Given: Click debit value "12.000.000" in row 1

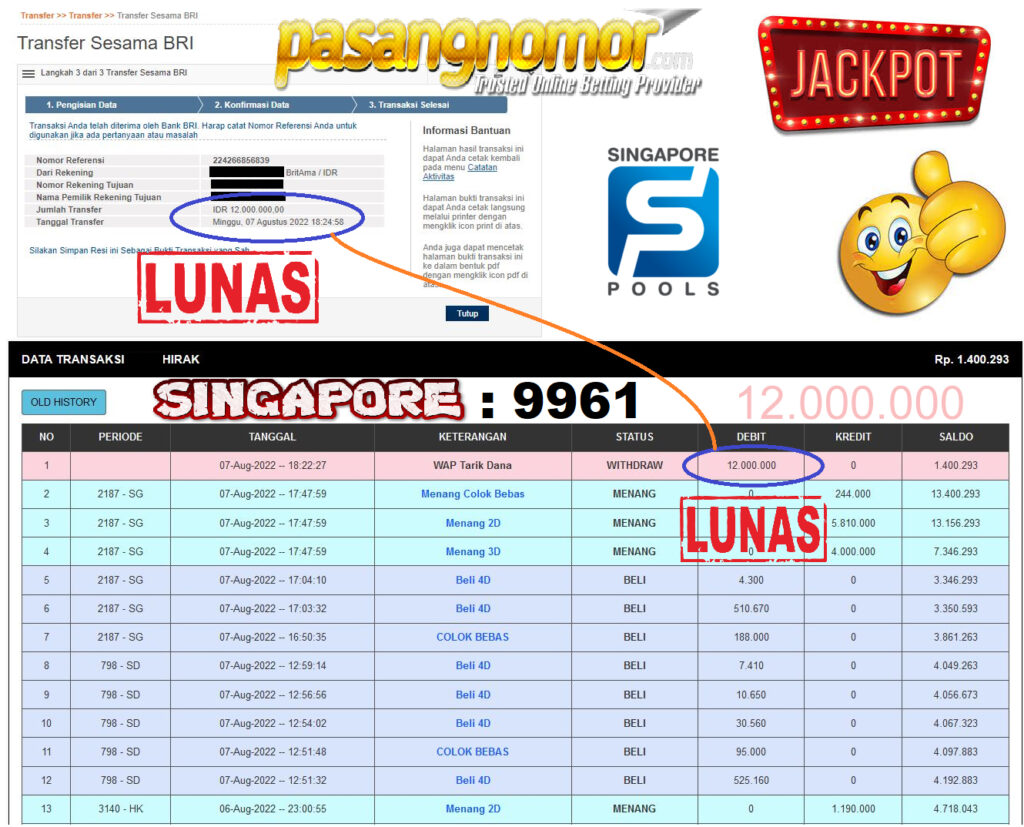Looking at the screenshot, I should (751, 465).
